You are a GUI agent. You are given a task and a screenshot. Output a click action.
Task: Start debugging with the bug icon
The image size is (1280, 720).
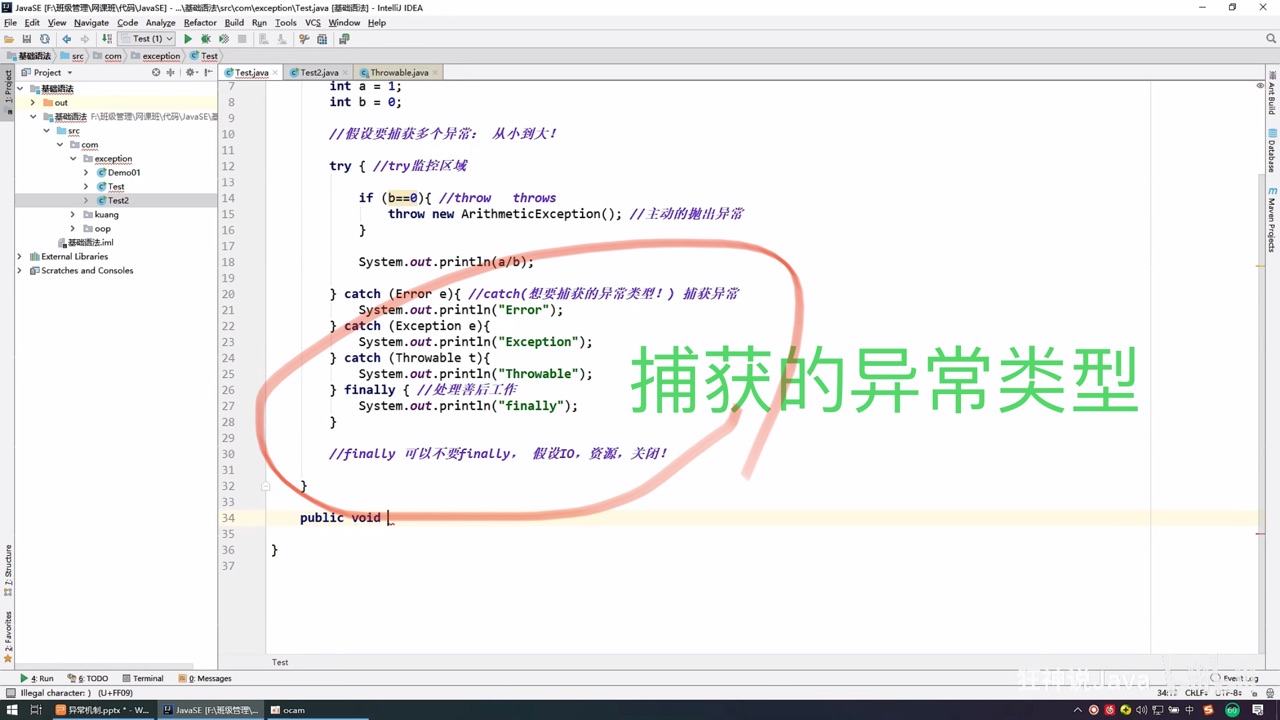205,38
